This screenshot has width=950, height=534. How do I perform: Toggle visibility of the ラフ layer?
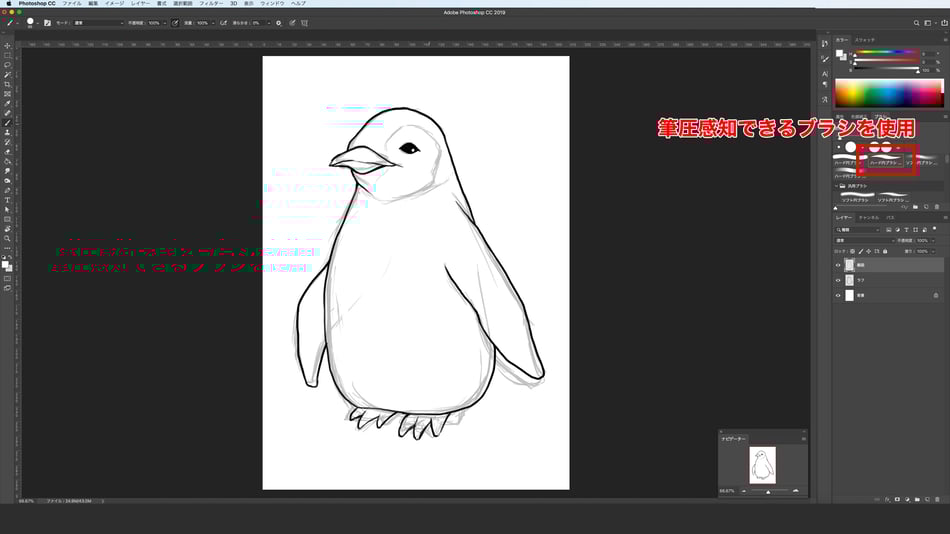coord(838,281)
